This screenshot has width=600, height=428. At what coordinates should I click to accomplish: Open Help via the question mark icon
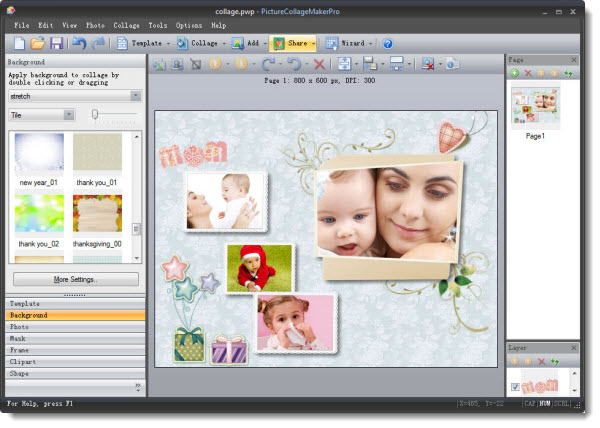388,44
